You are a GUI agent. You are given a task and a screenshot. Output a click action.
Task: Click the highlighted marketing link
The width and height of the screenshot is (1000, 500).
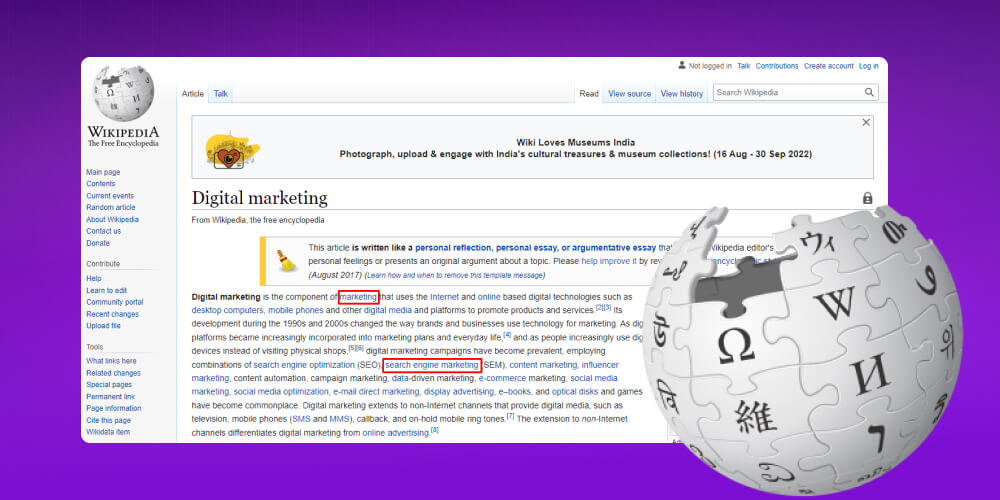coord(358,297)
